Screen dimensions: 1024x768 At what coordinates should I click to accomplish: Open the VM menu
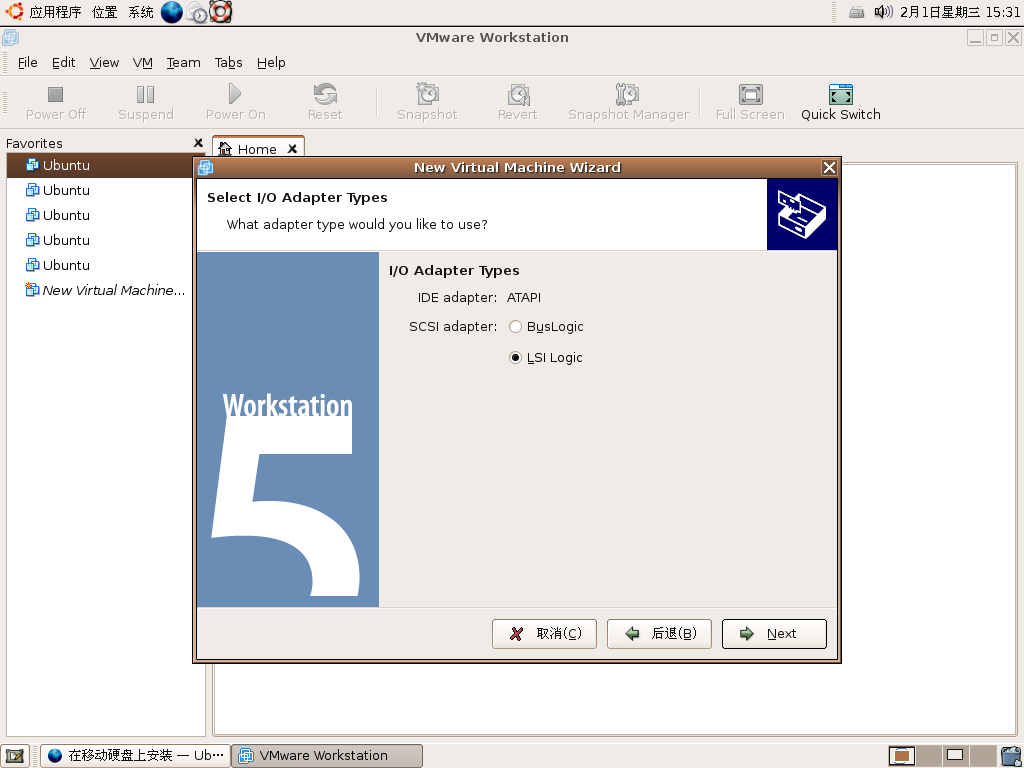point(142,63)
